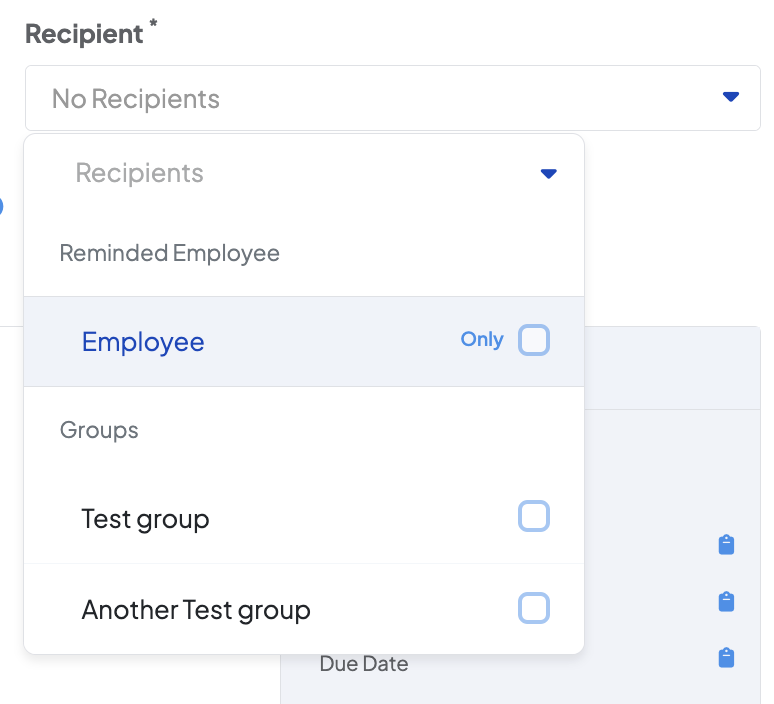
Task: Collapse the No Recipients dropdown arrow
Action: [730, 97]
